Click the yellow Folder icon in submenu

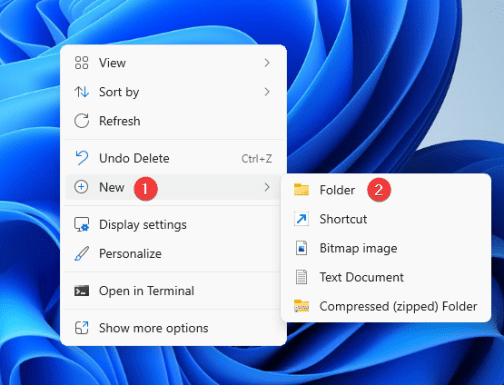click(x=301, y=190)
